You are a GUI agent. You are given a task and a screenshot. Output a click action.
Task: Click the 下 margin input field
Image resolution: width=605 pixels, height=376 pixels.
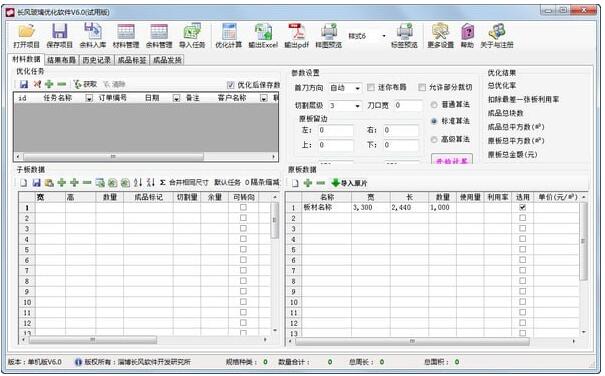tap(401, 145)
